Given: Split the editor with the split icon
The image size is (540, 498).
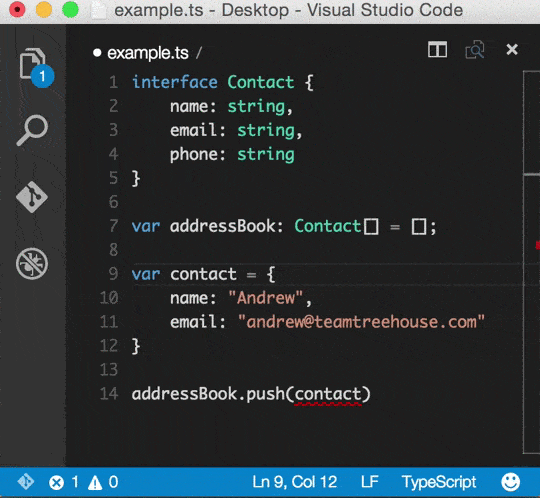Looking at the screenshot, I should tap(437, 50).
